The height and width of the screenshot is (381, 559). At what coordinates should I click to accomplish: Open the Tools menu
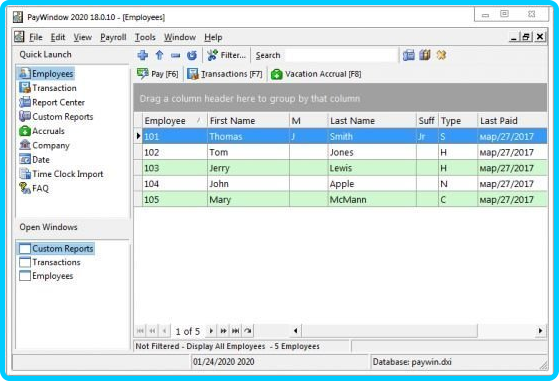(x=145, y=37)
